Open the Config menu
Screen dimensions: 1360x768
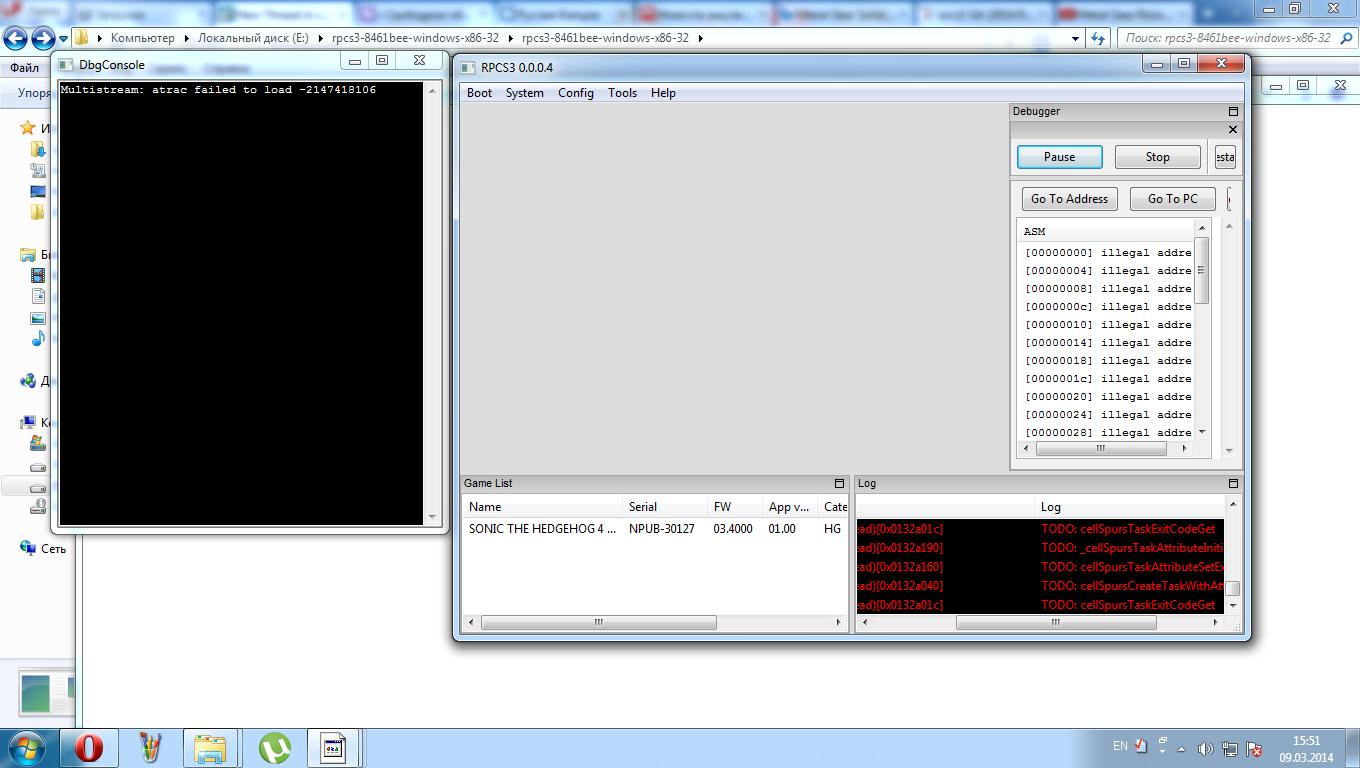pos(575,93)
